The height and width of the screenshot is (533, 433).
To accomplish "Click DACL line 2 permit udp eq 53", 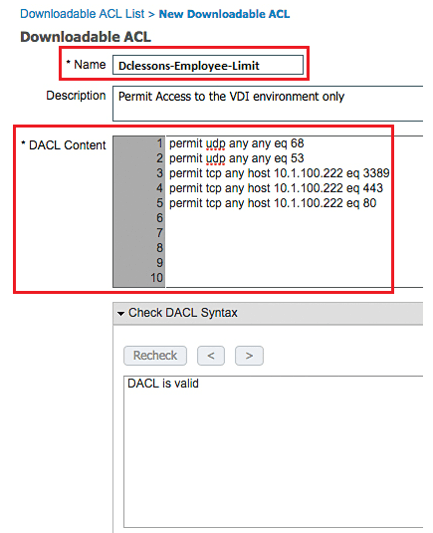I will [x=237, y=158].
